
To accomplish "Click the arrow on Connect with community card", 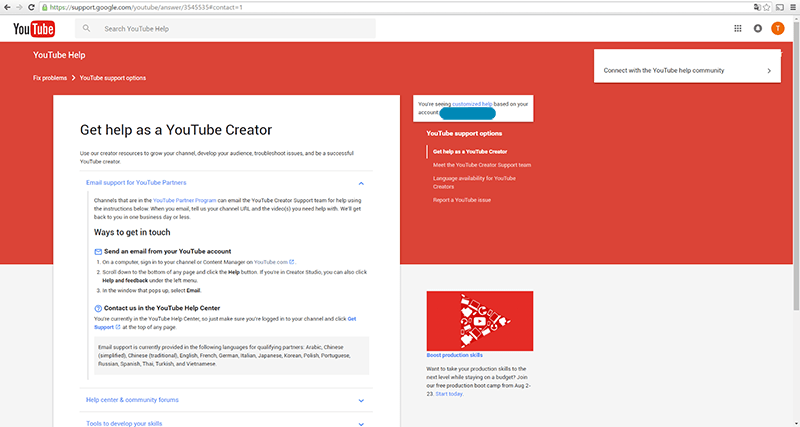I will 769,71.
